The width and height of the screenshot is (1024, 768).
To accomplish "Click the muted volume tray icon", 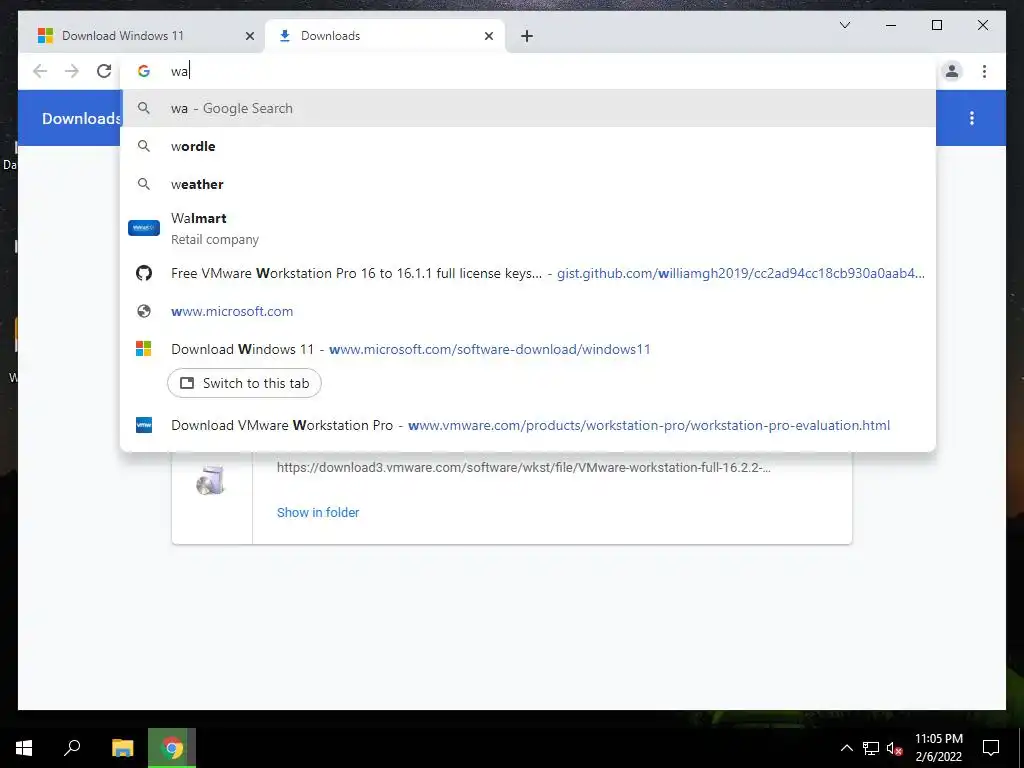I will 895,748.
